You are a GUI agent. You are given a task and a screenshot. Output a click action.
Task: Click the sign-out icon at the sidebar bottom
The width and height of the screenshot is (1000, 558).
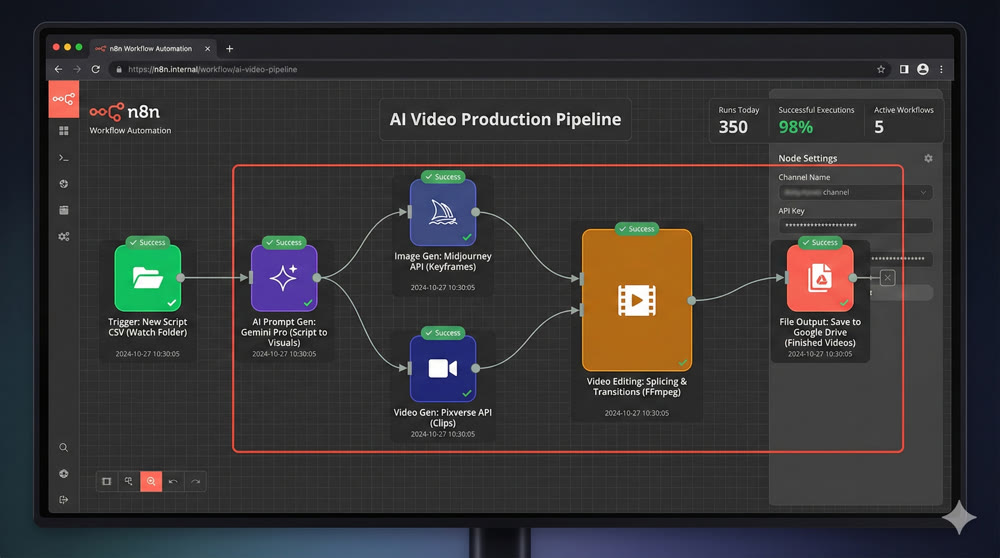(64, 500)
